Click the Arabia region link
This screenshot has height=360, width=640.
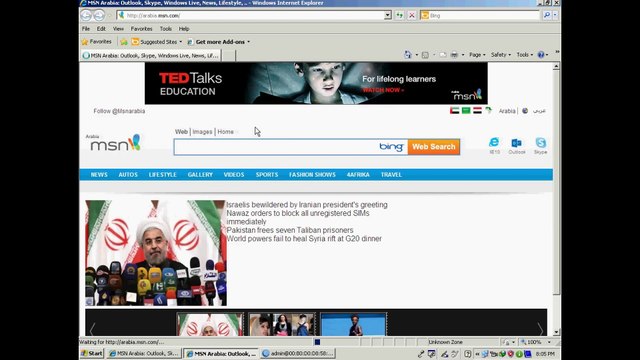(x=507, y=111)
